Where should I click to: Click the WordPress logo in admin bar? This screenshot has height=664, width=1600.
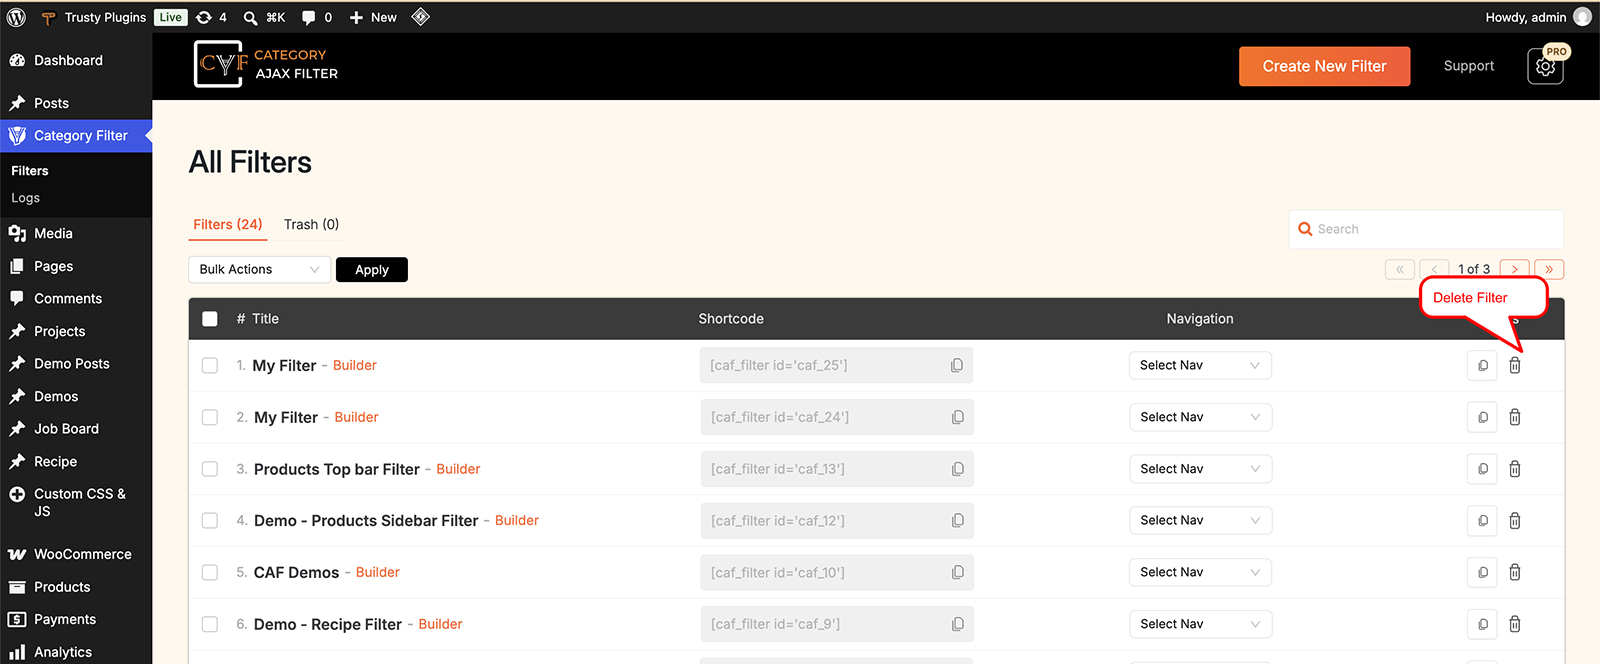pos(16,17)
